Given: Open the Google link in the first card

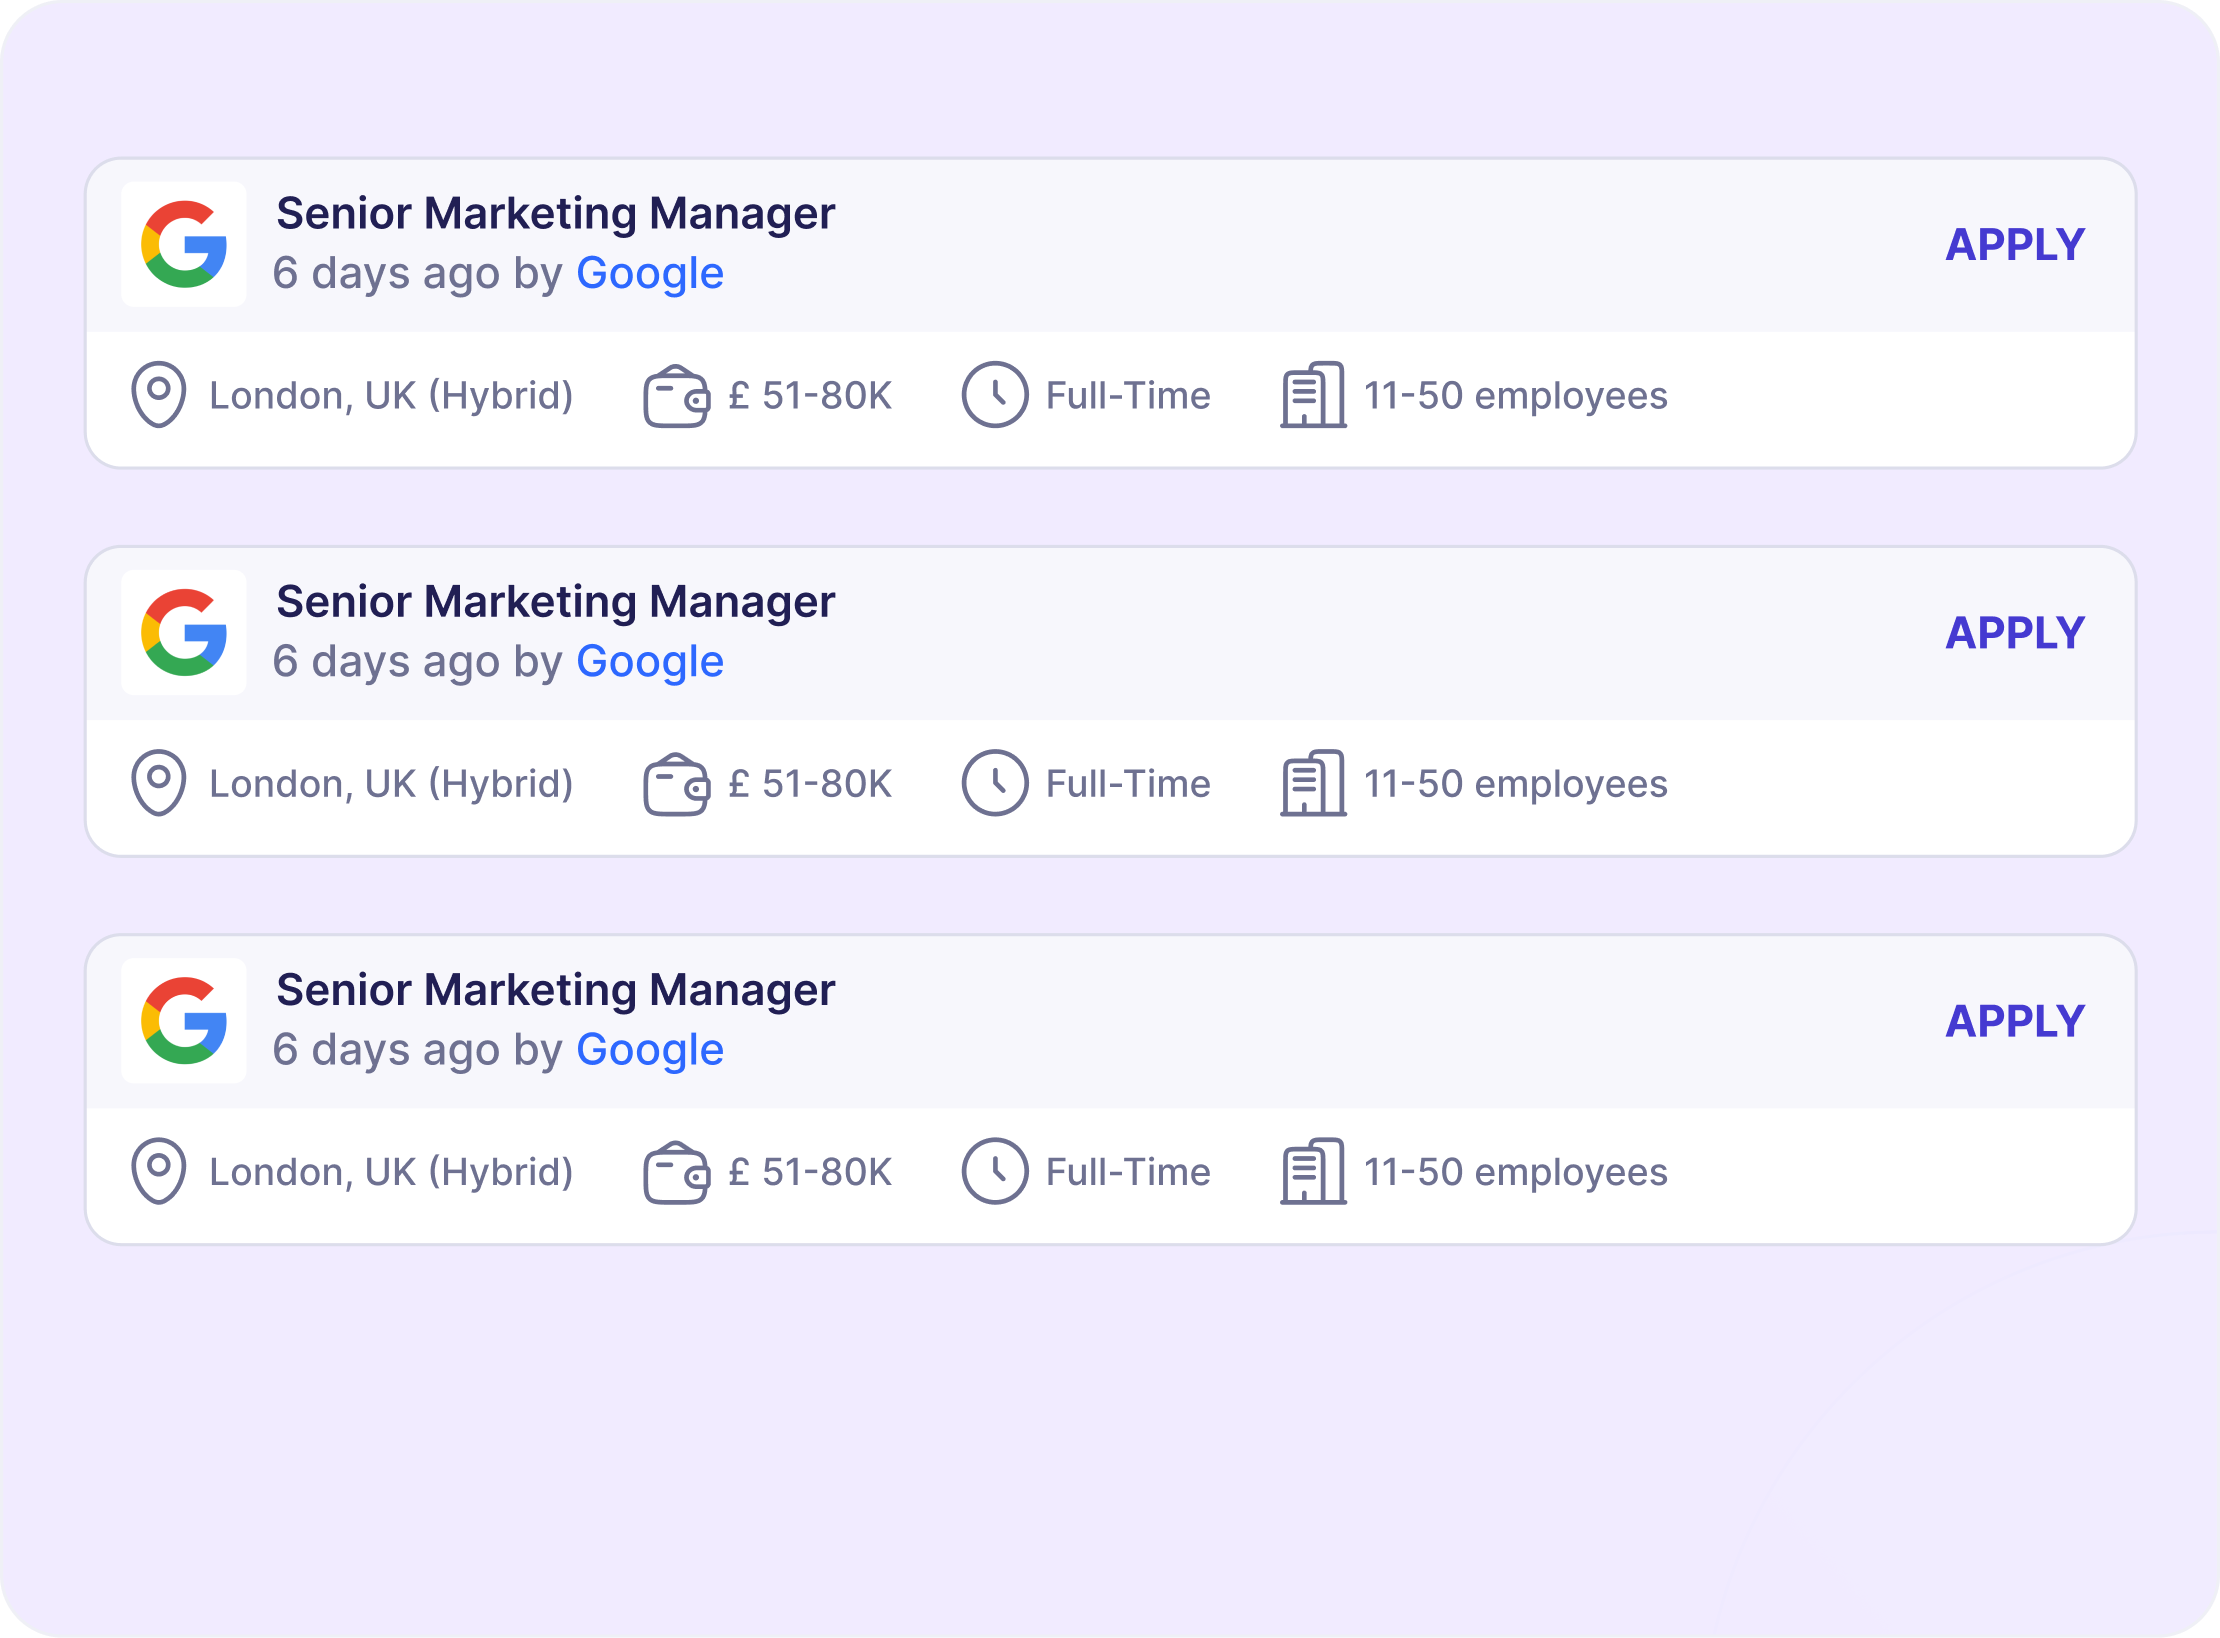Looking at the screenshot, I should (x=650, y=272).
